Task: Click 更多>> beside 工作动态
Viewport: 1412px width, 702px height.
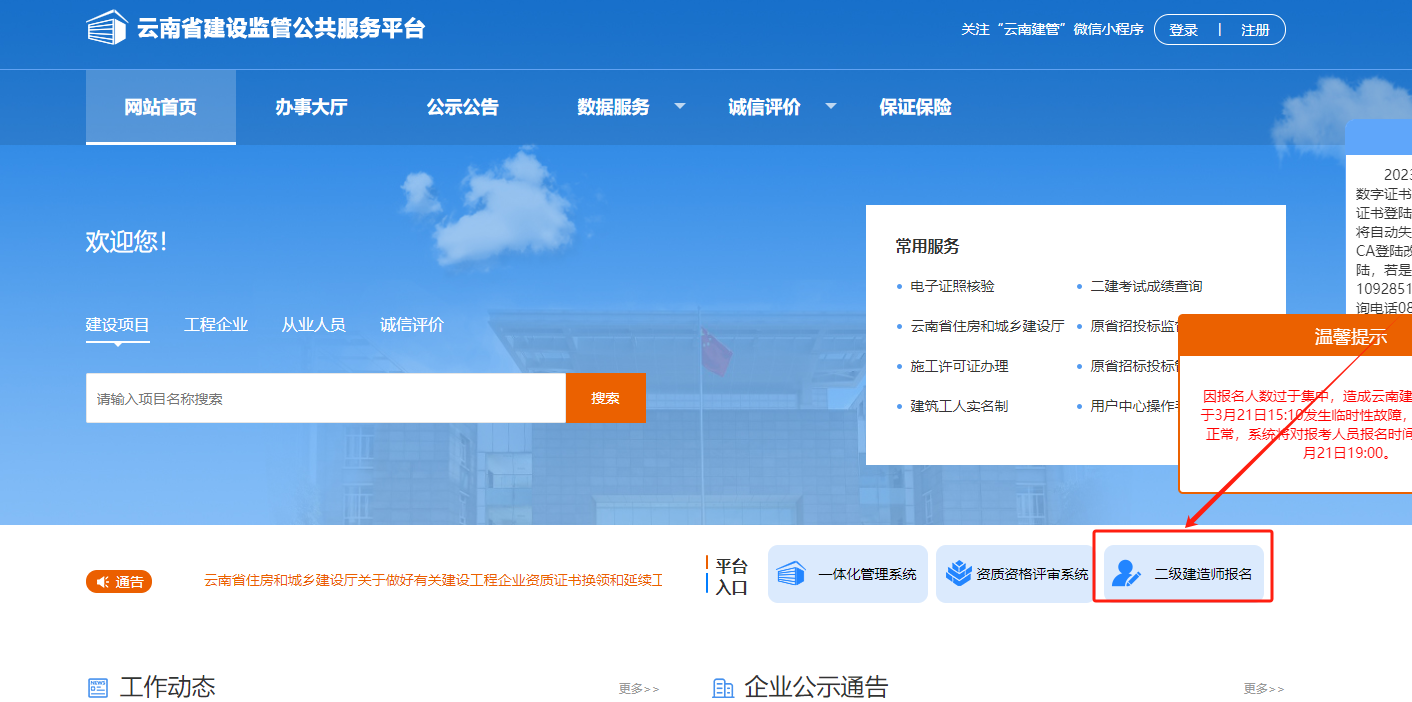Action: [x=639, y=689]
